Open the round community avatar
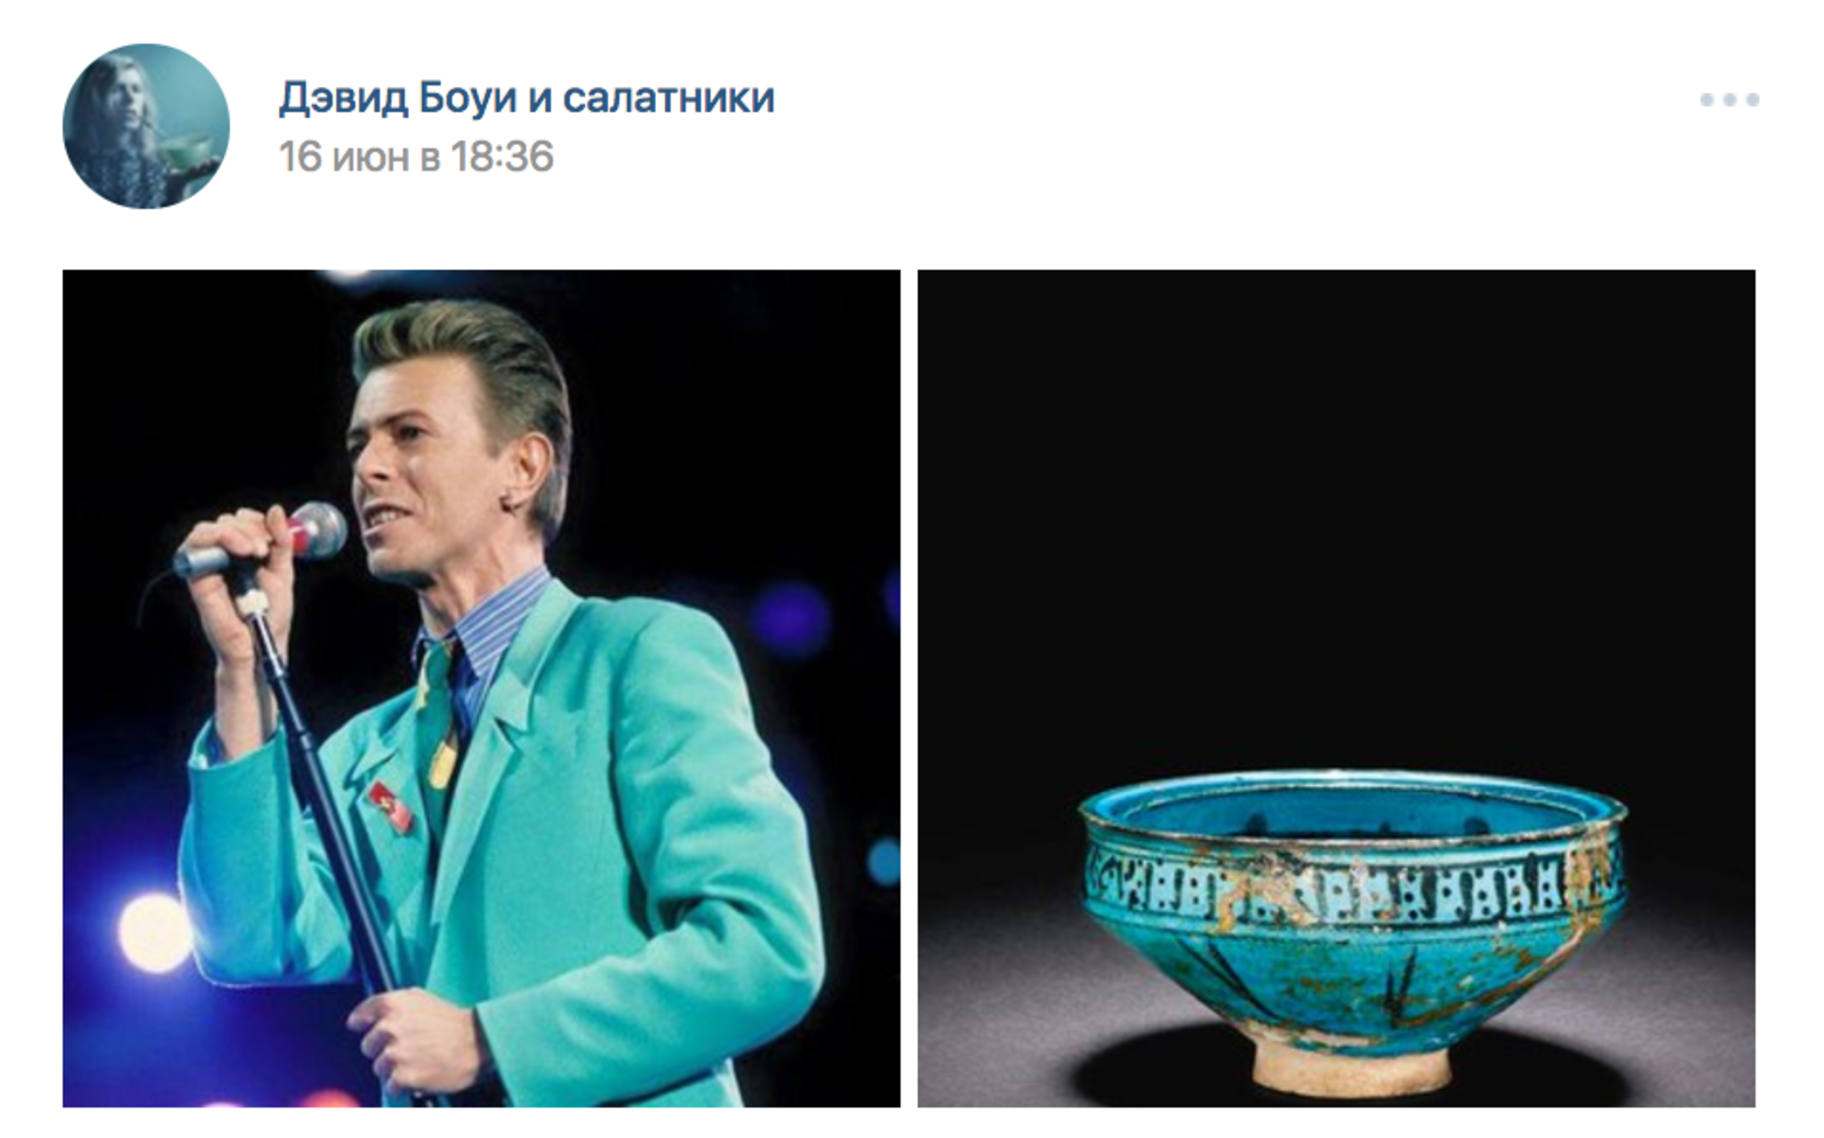 pos(146,126)
